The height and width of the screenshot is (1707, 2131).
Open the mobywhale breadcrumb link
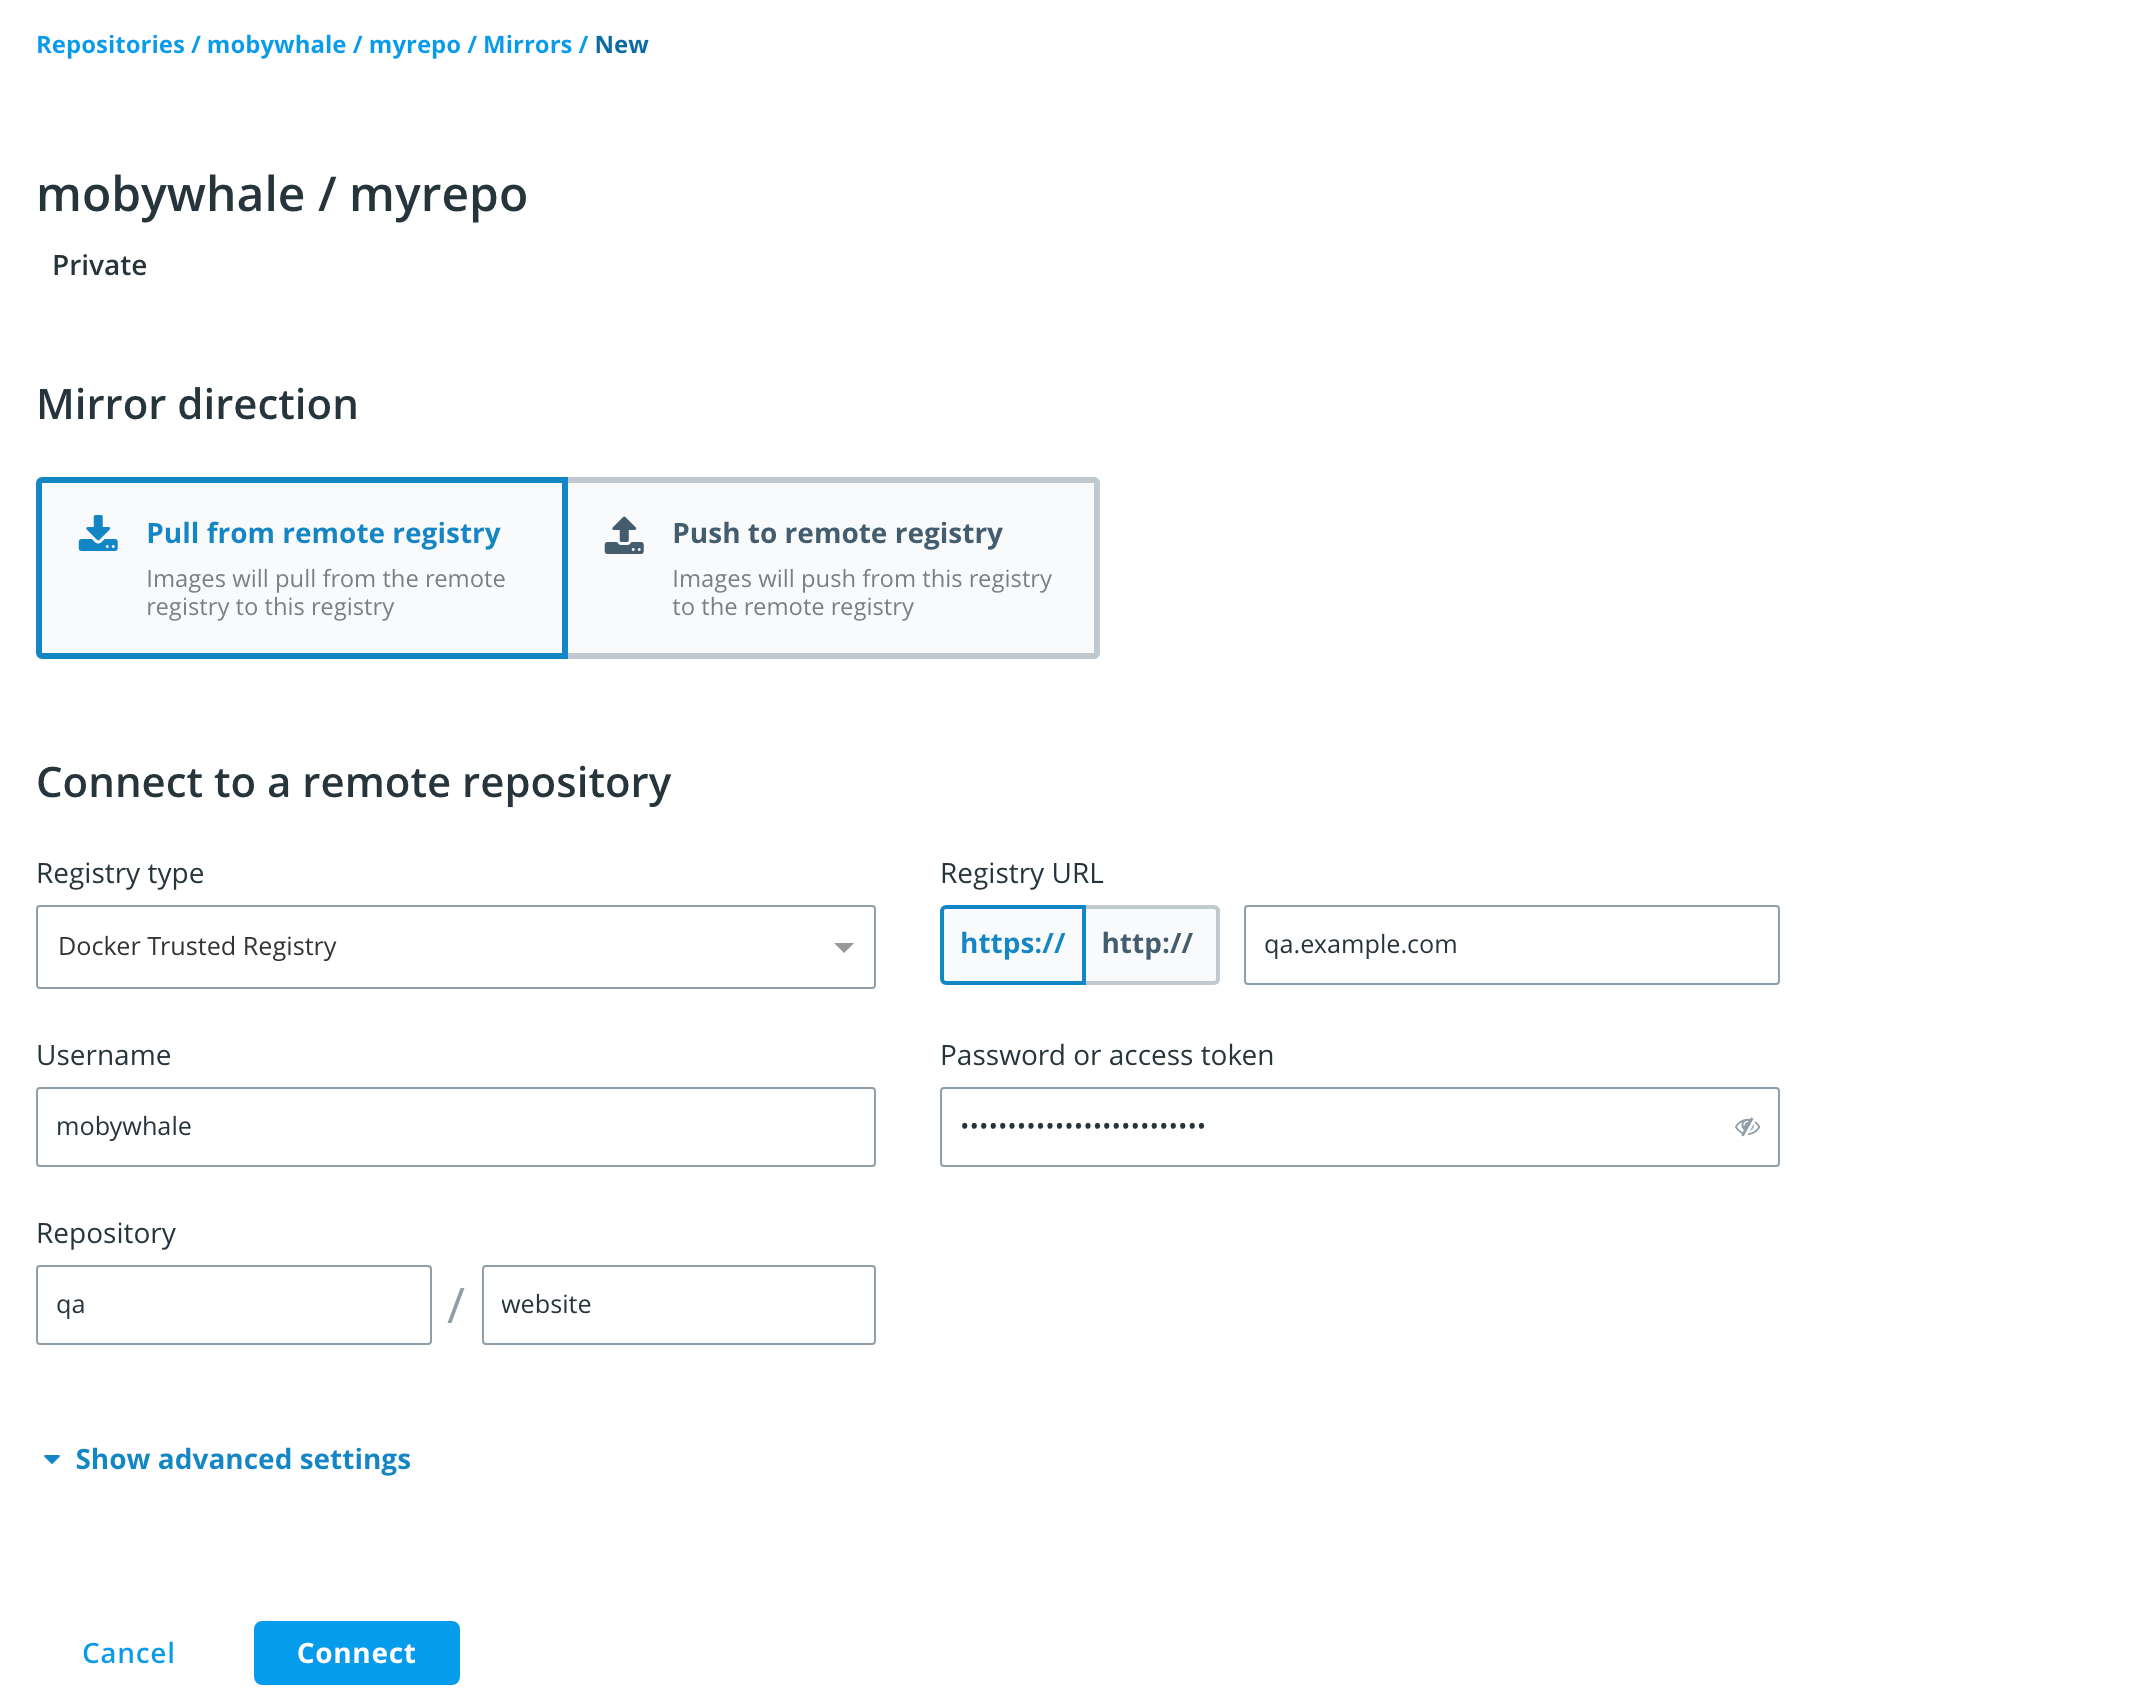pyautogui.click(x=278, y=44)
